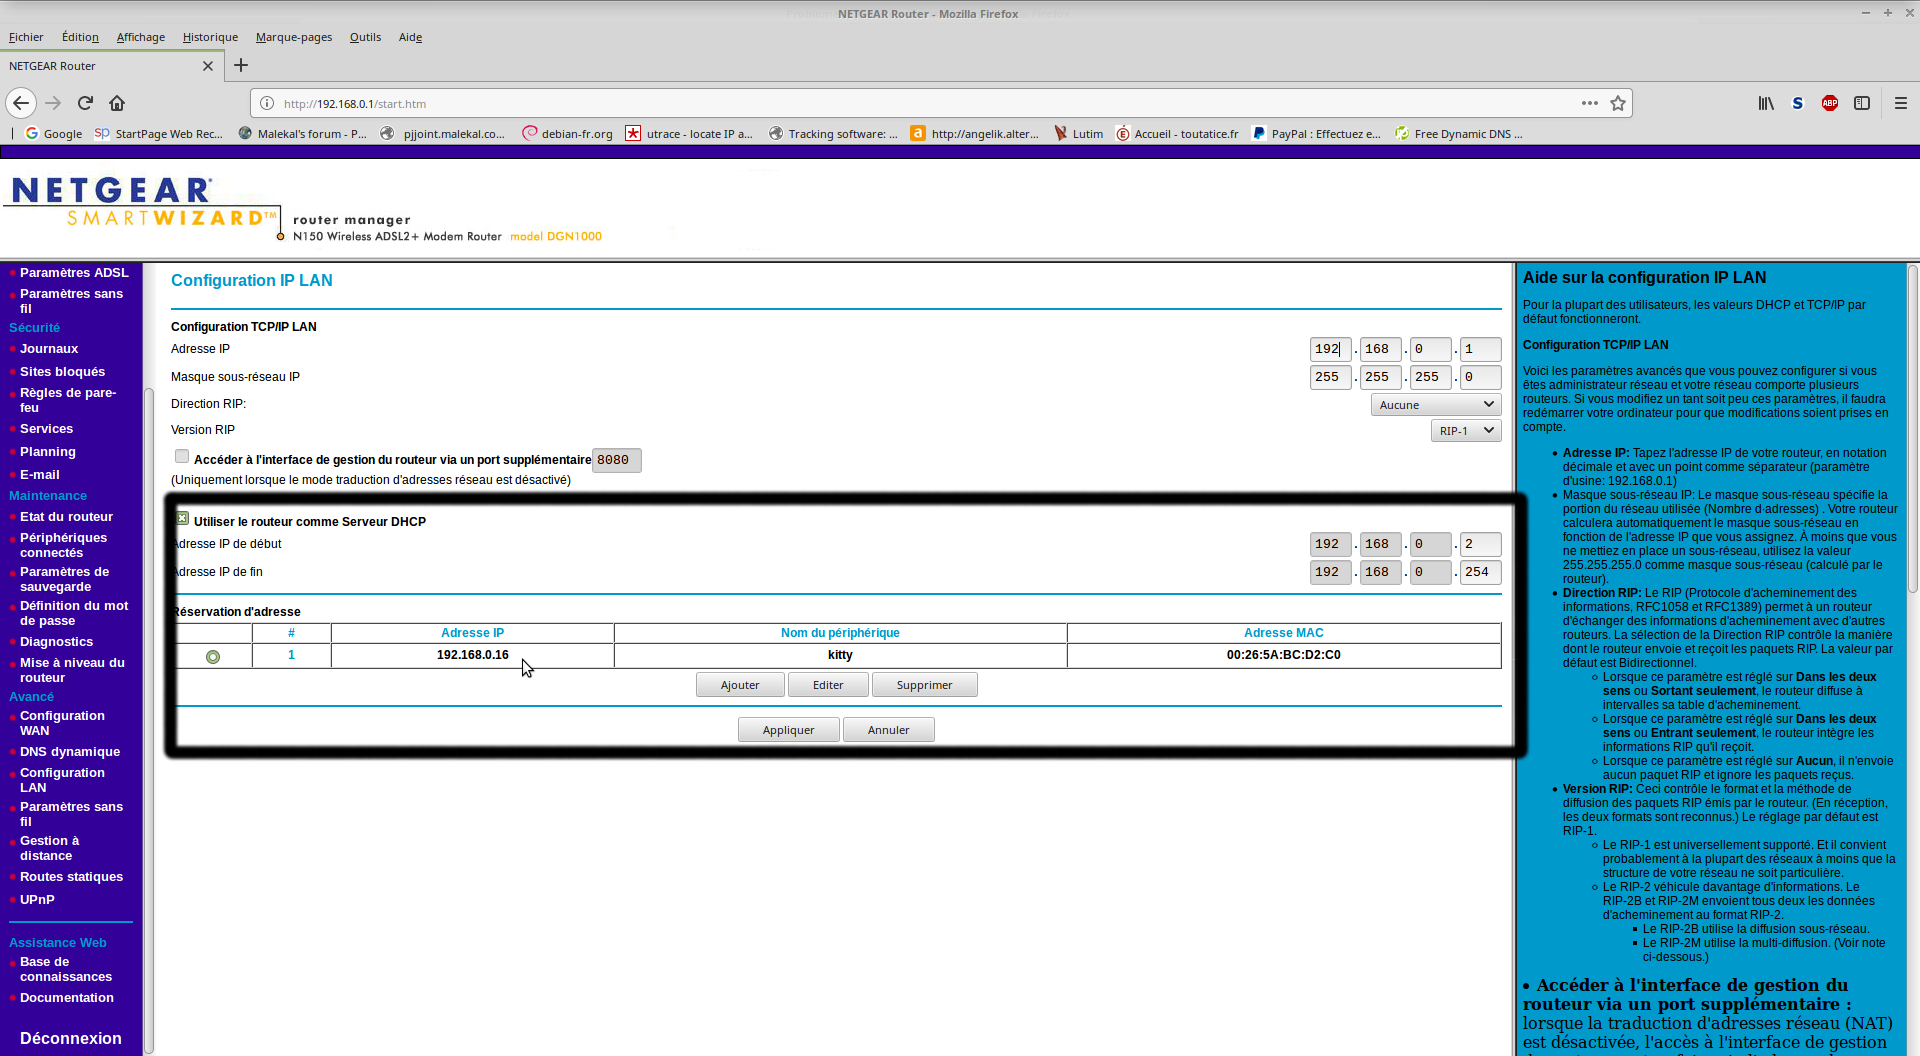This screenshot has width=1920, height=1056.
Task: Click Déconnexion link
Action: pyautogui.click(x=70, y=1038)
